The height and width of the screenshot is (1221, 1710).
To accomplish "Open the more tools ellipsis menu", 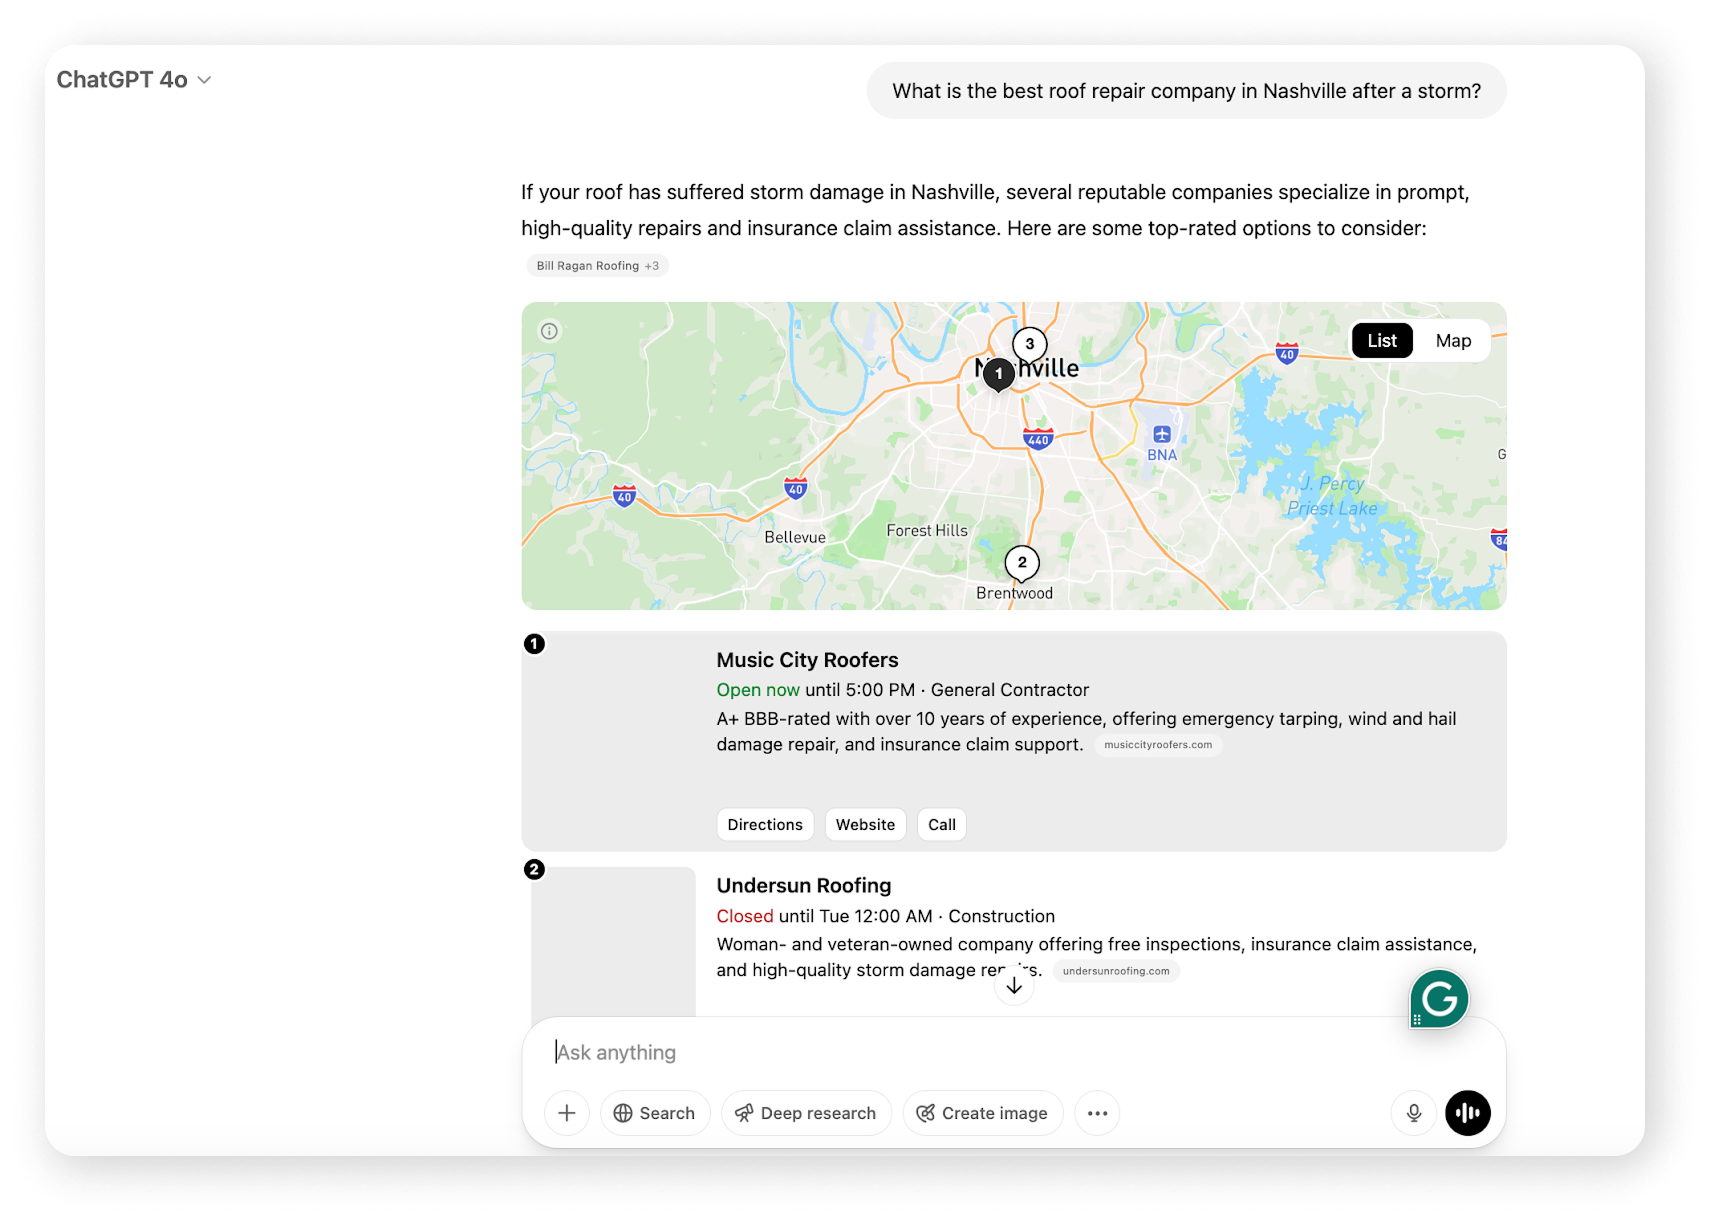I will click(x=1097, y=1113).
